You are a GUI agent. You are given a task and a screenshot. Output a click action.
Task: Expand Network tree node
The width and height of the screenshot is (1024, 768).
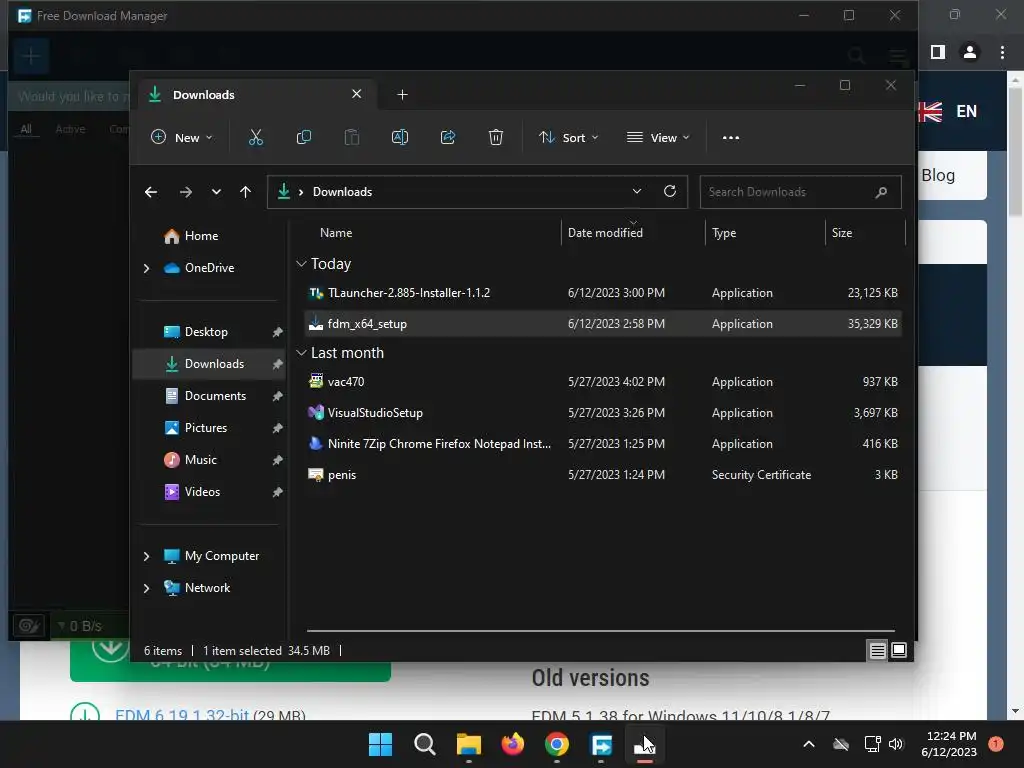(x=146, y=588)
